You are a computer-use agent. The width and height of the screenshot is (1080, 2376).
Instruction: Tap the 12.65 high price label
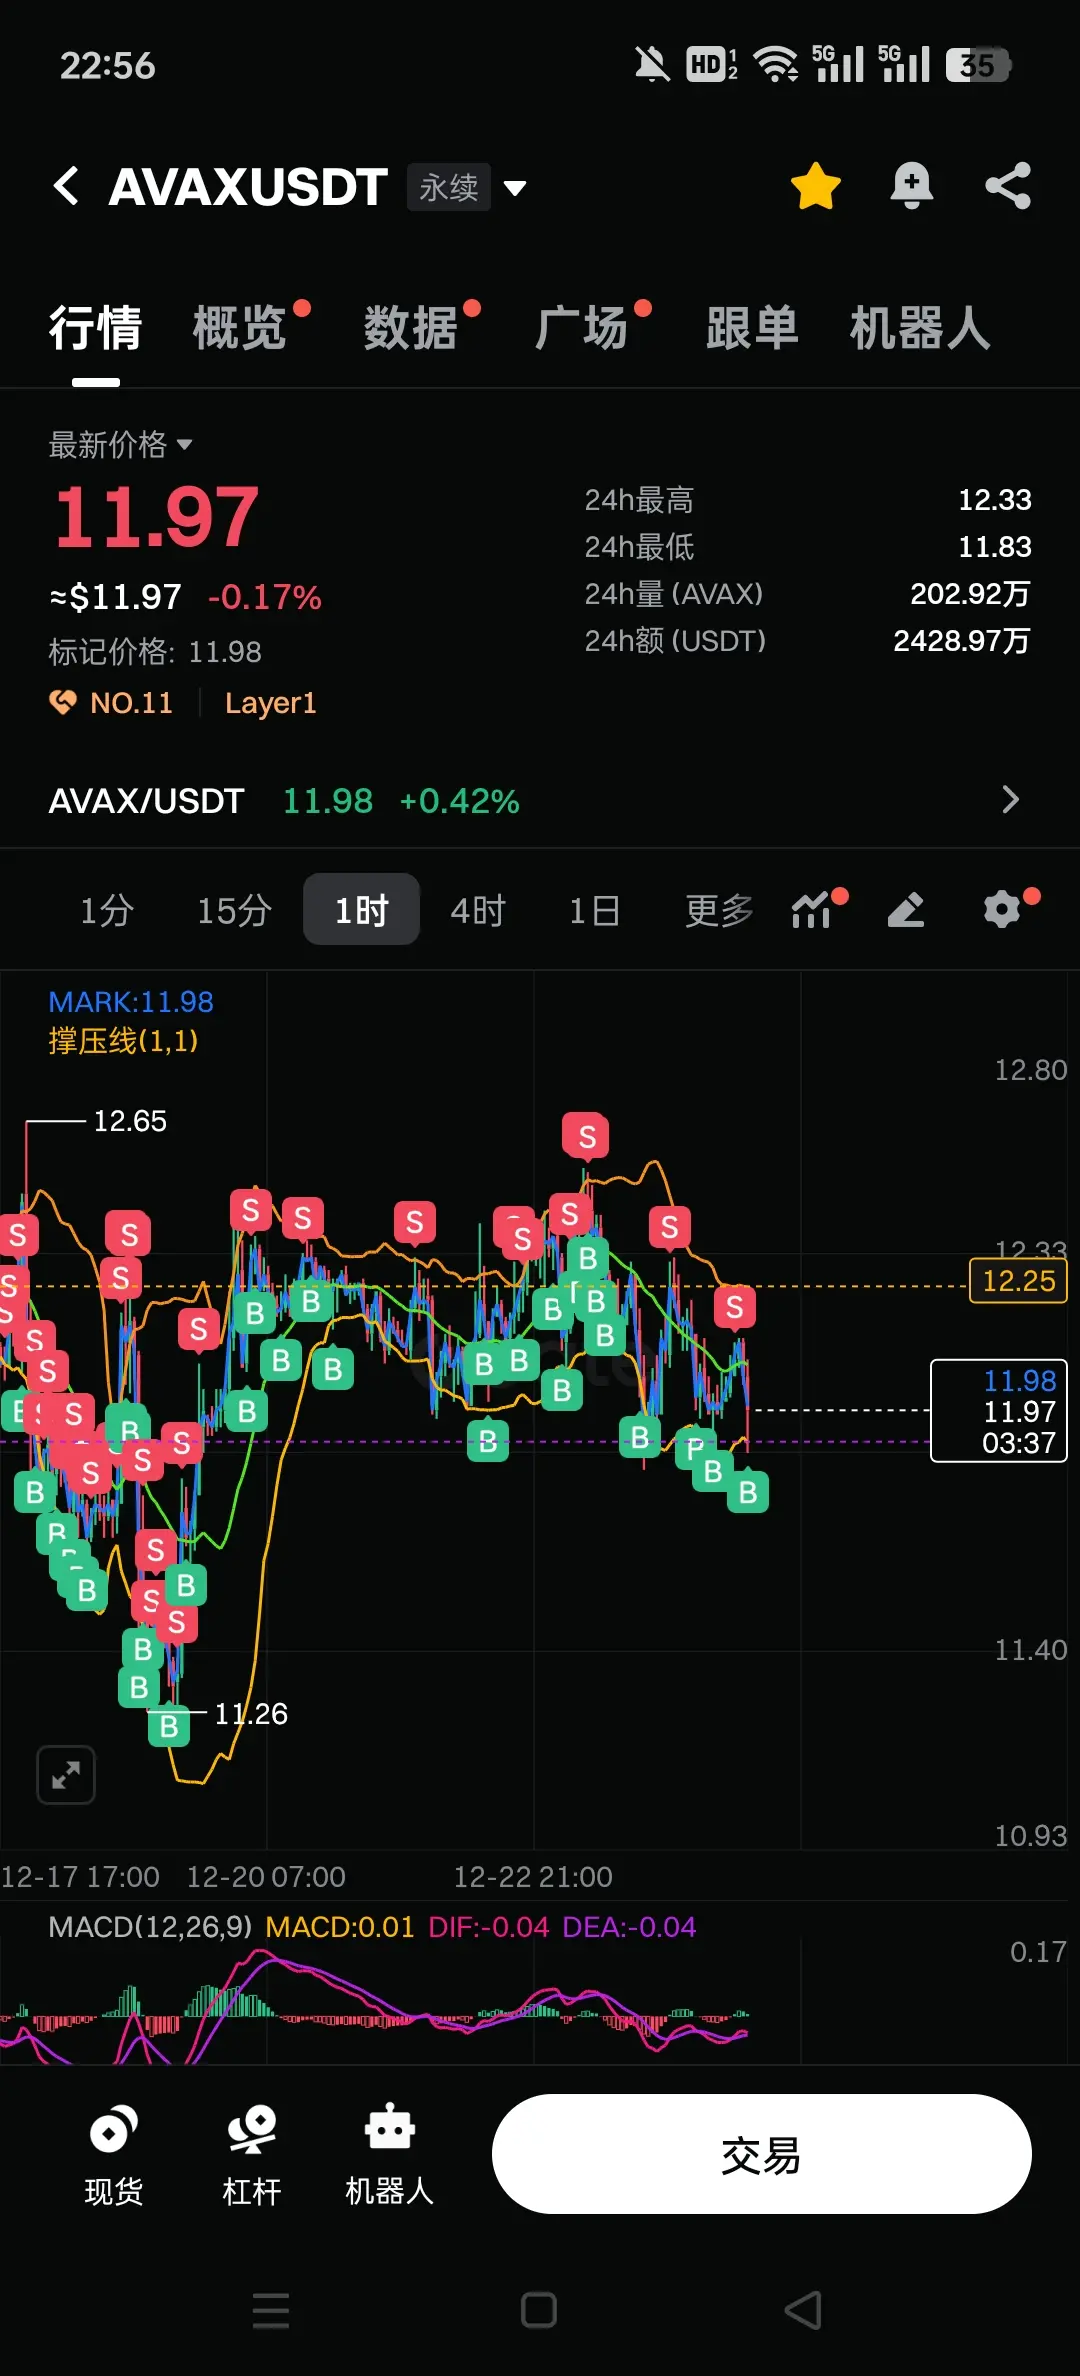click(x=130, y=1121)
